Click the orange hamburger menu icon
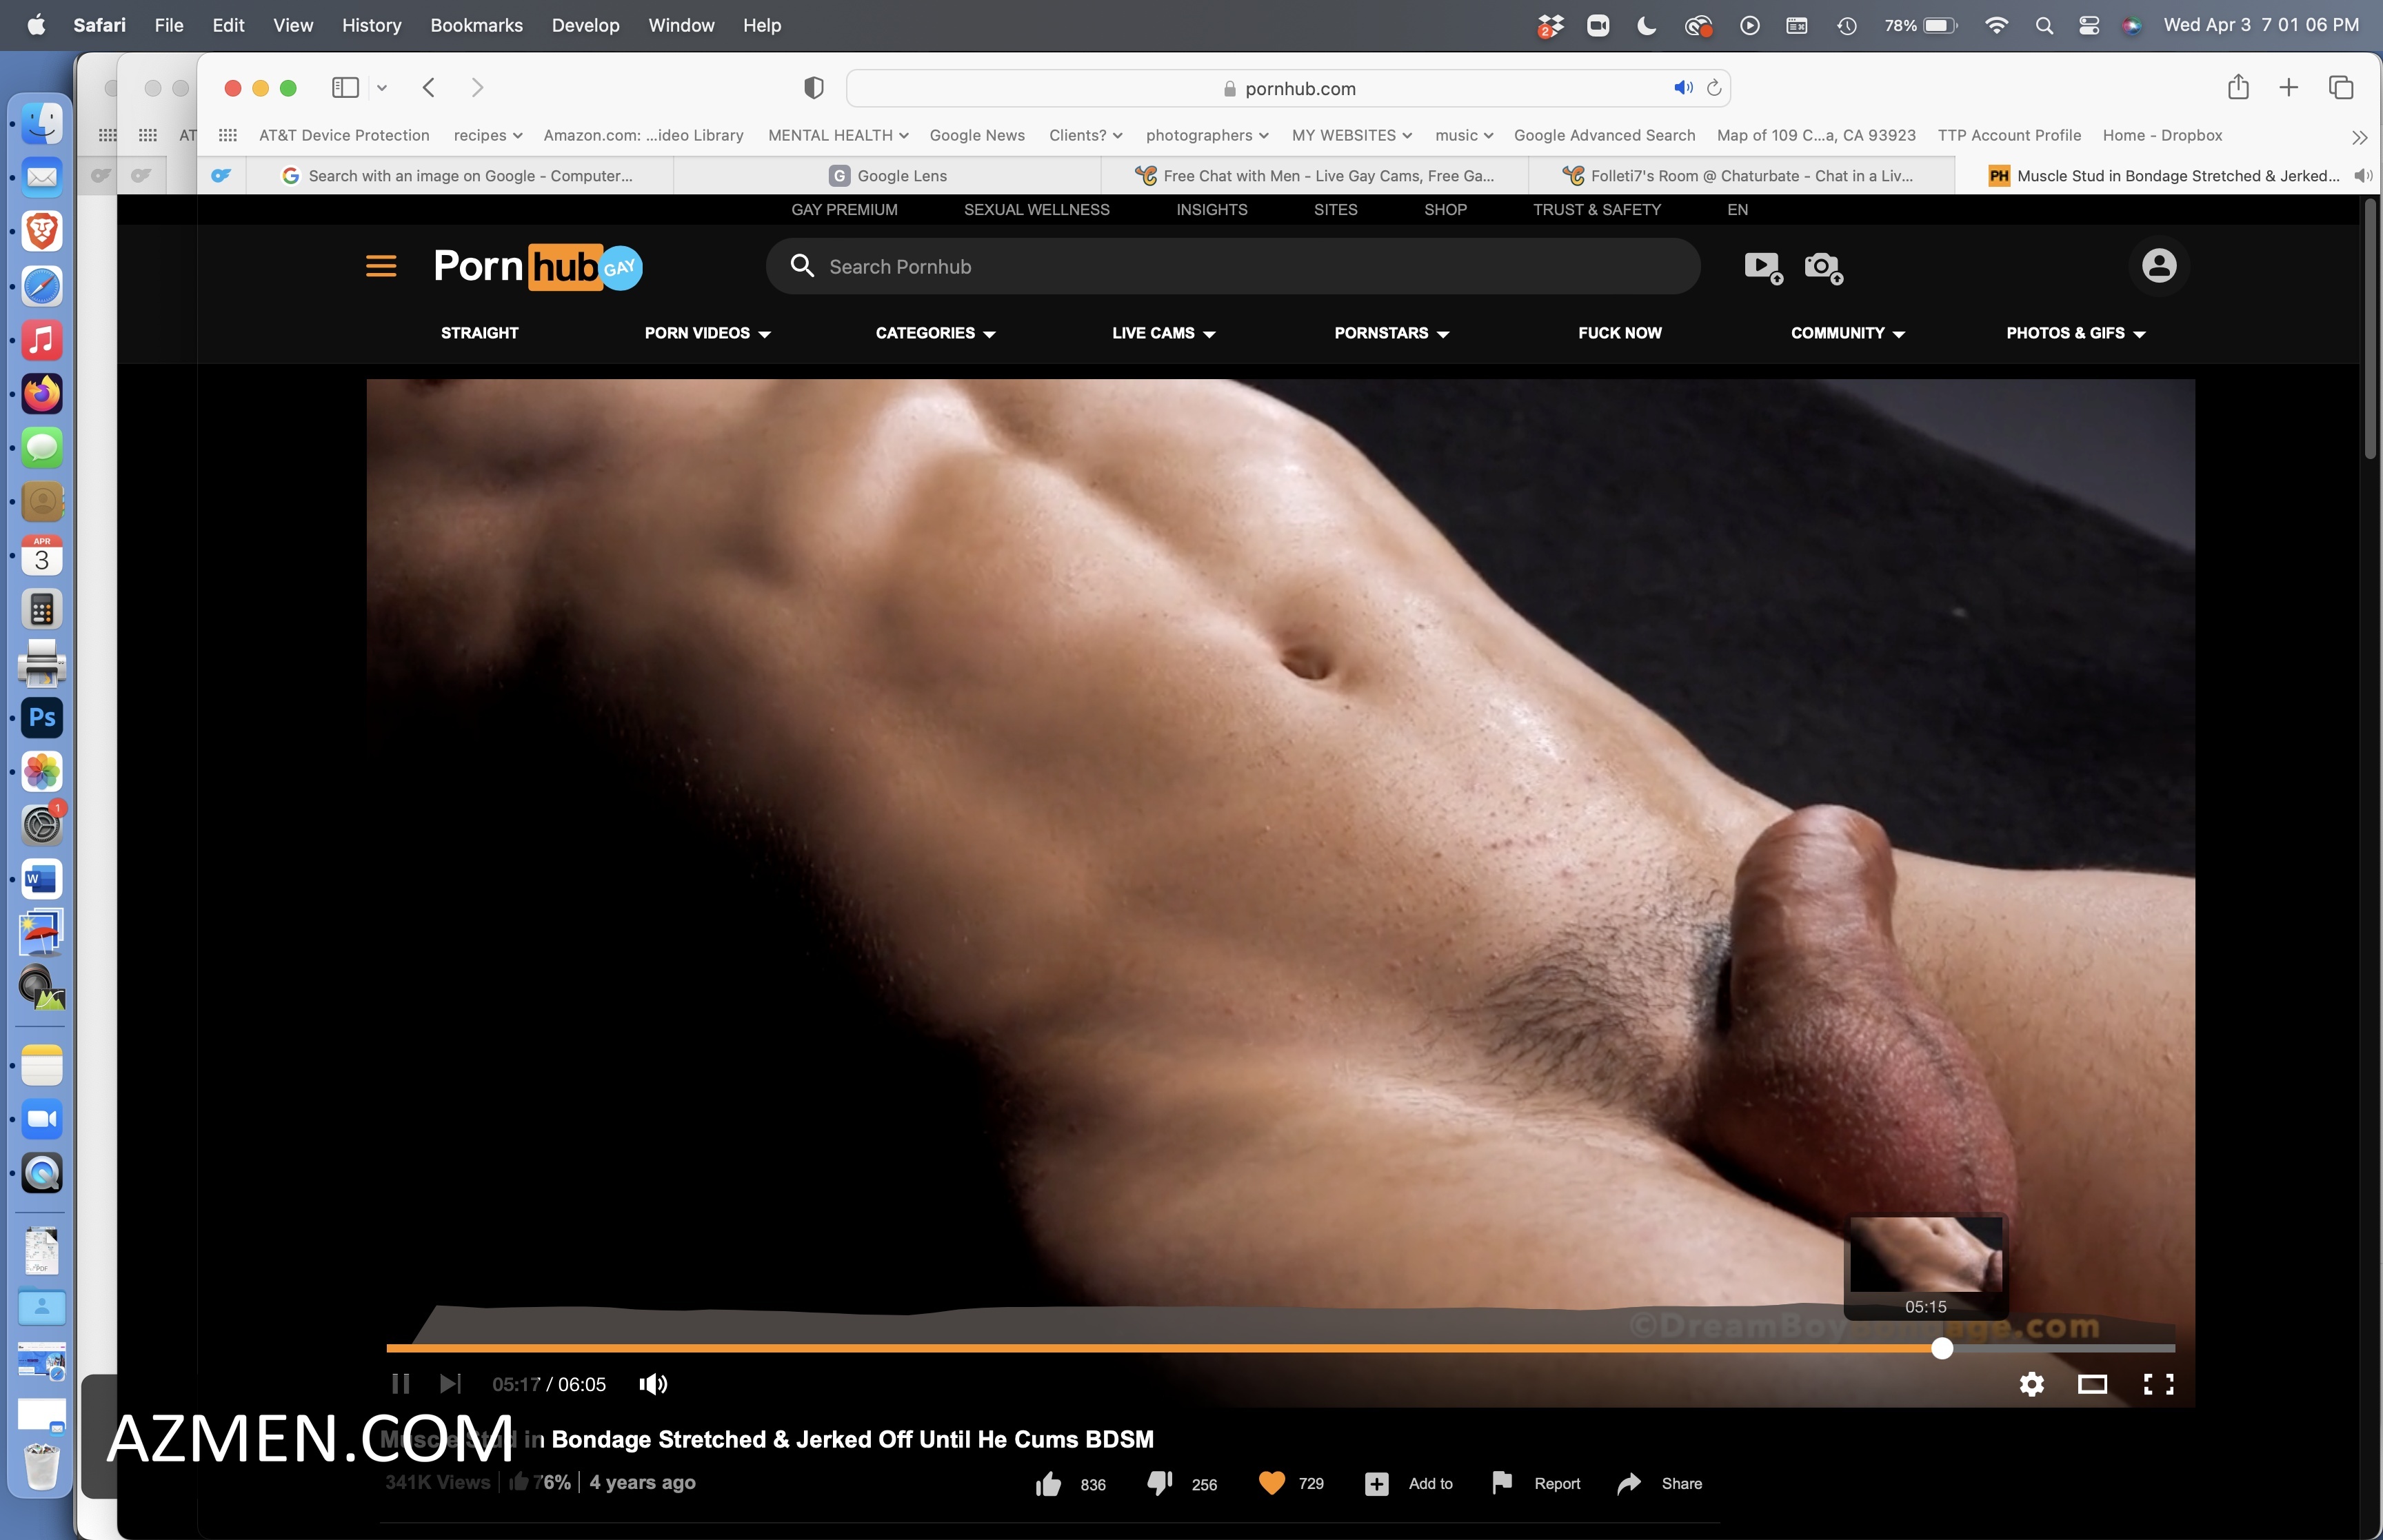Viewport: 2383px width, 1540px height. pos(381,266)
